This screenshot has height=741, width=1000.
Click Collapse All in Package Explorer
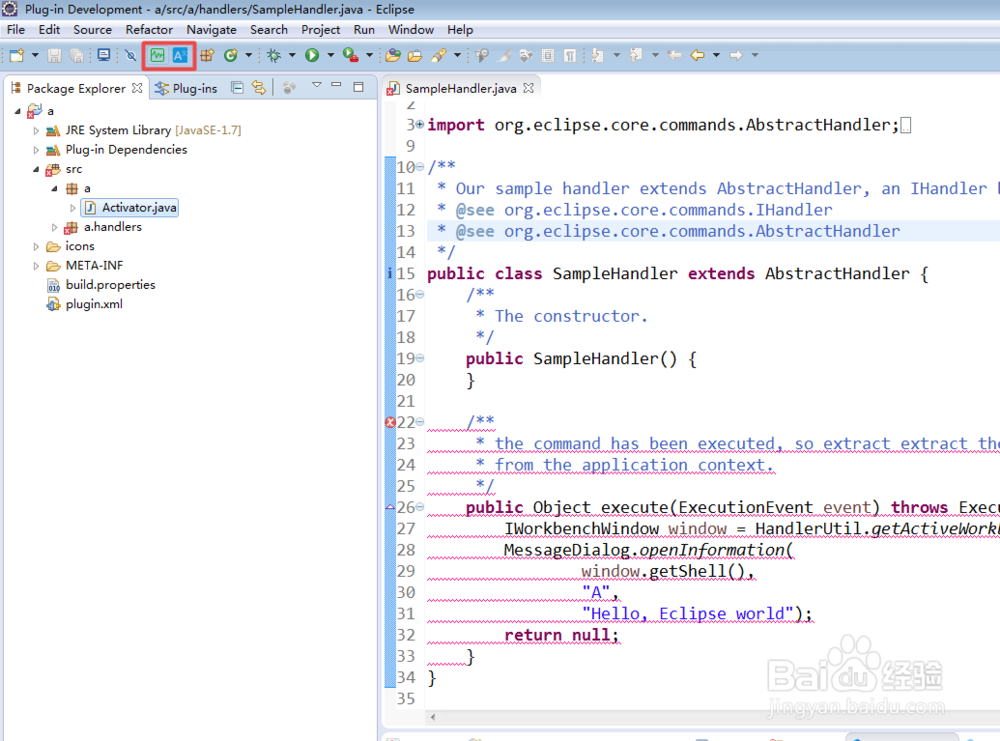[237, 87]
